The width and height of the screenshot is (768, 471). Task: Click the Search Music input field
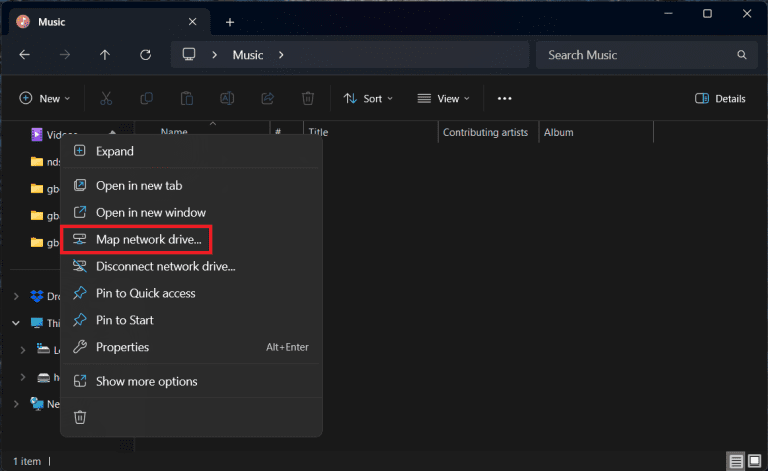(640, 55)
